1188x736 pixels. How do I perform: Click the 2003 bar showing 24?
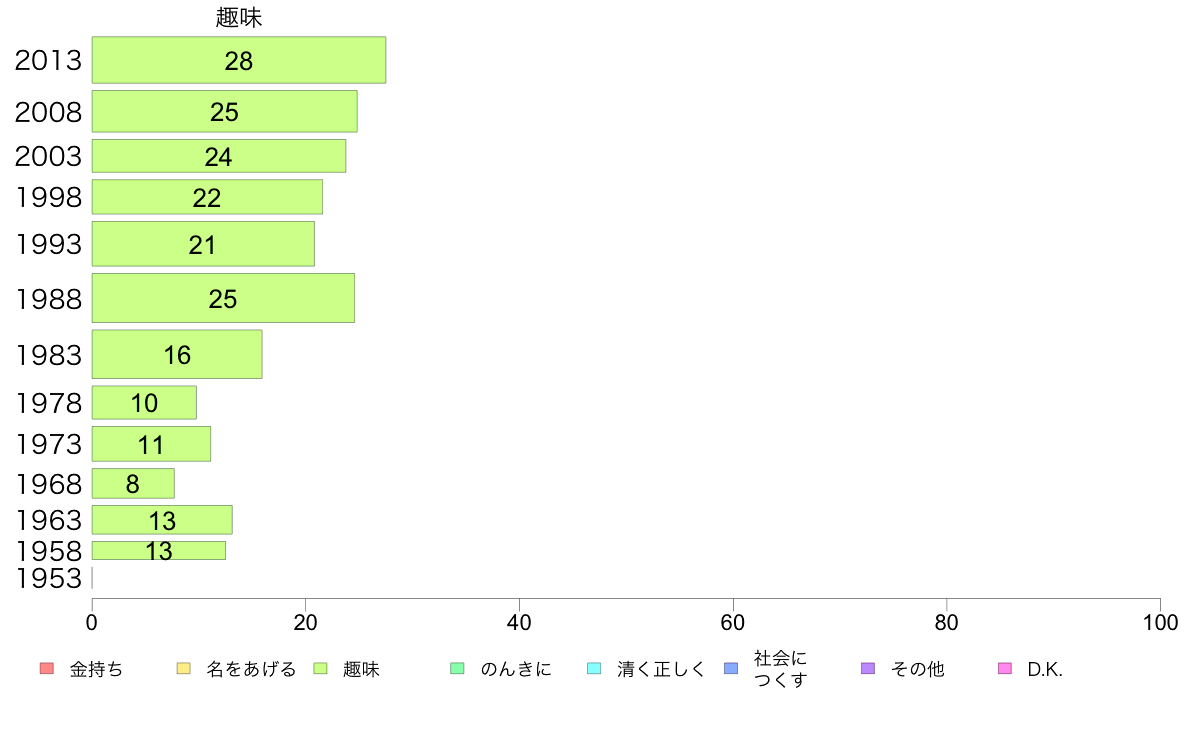[x=218, y=156]
